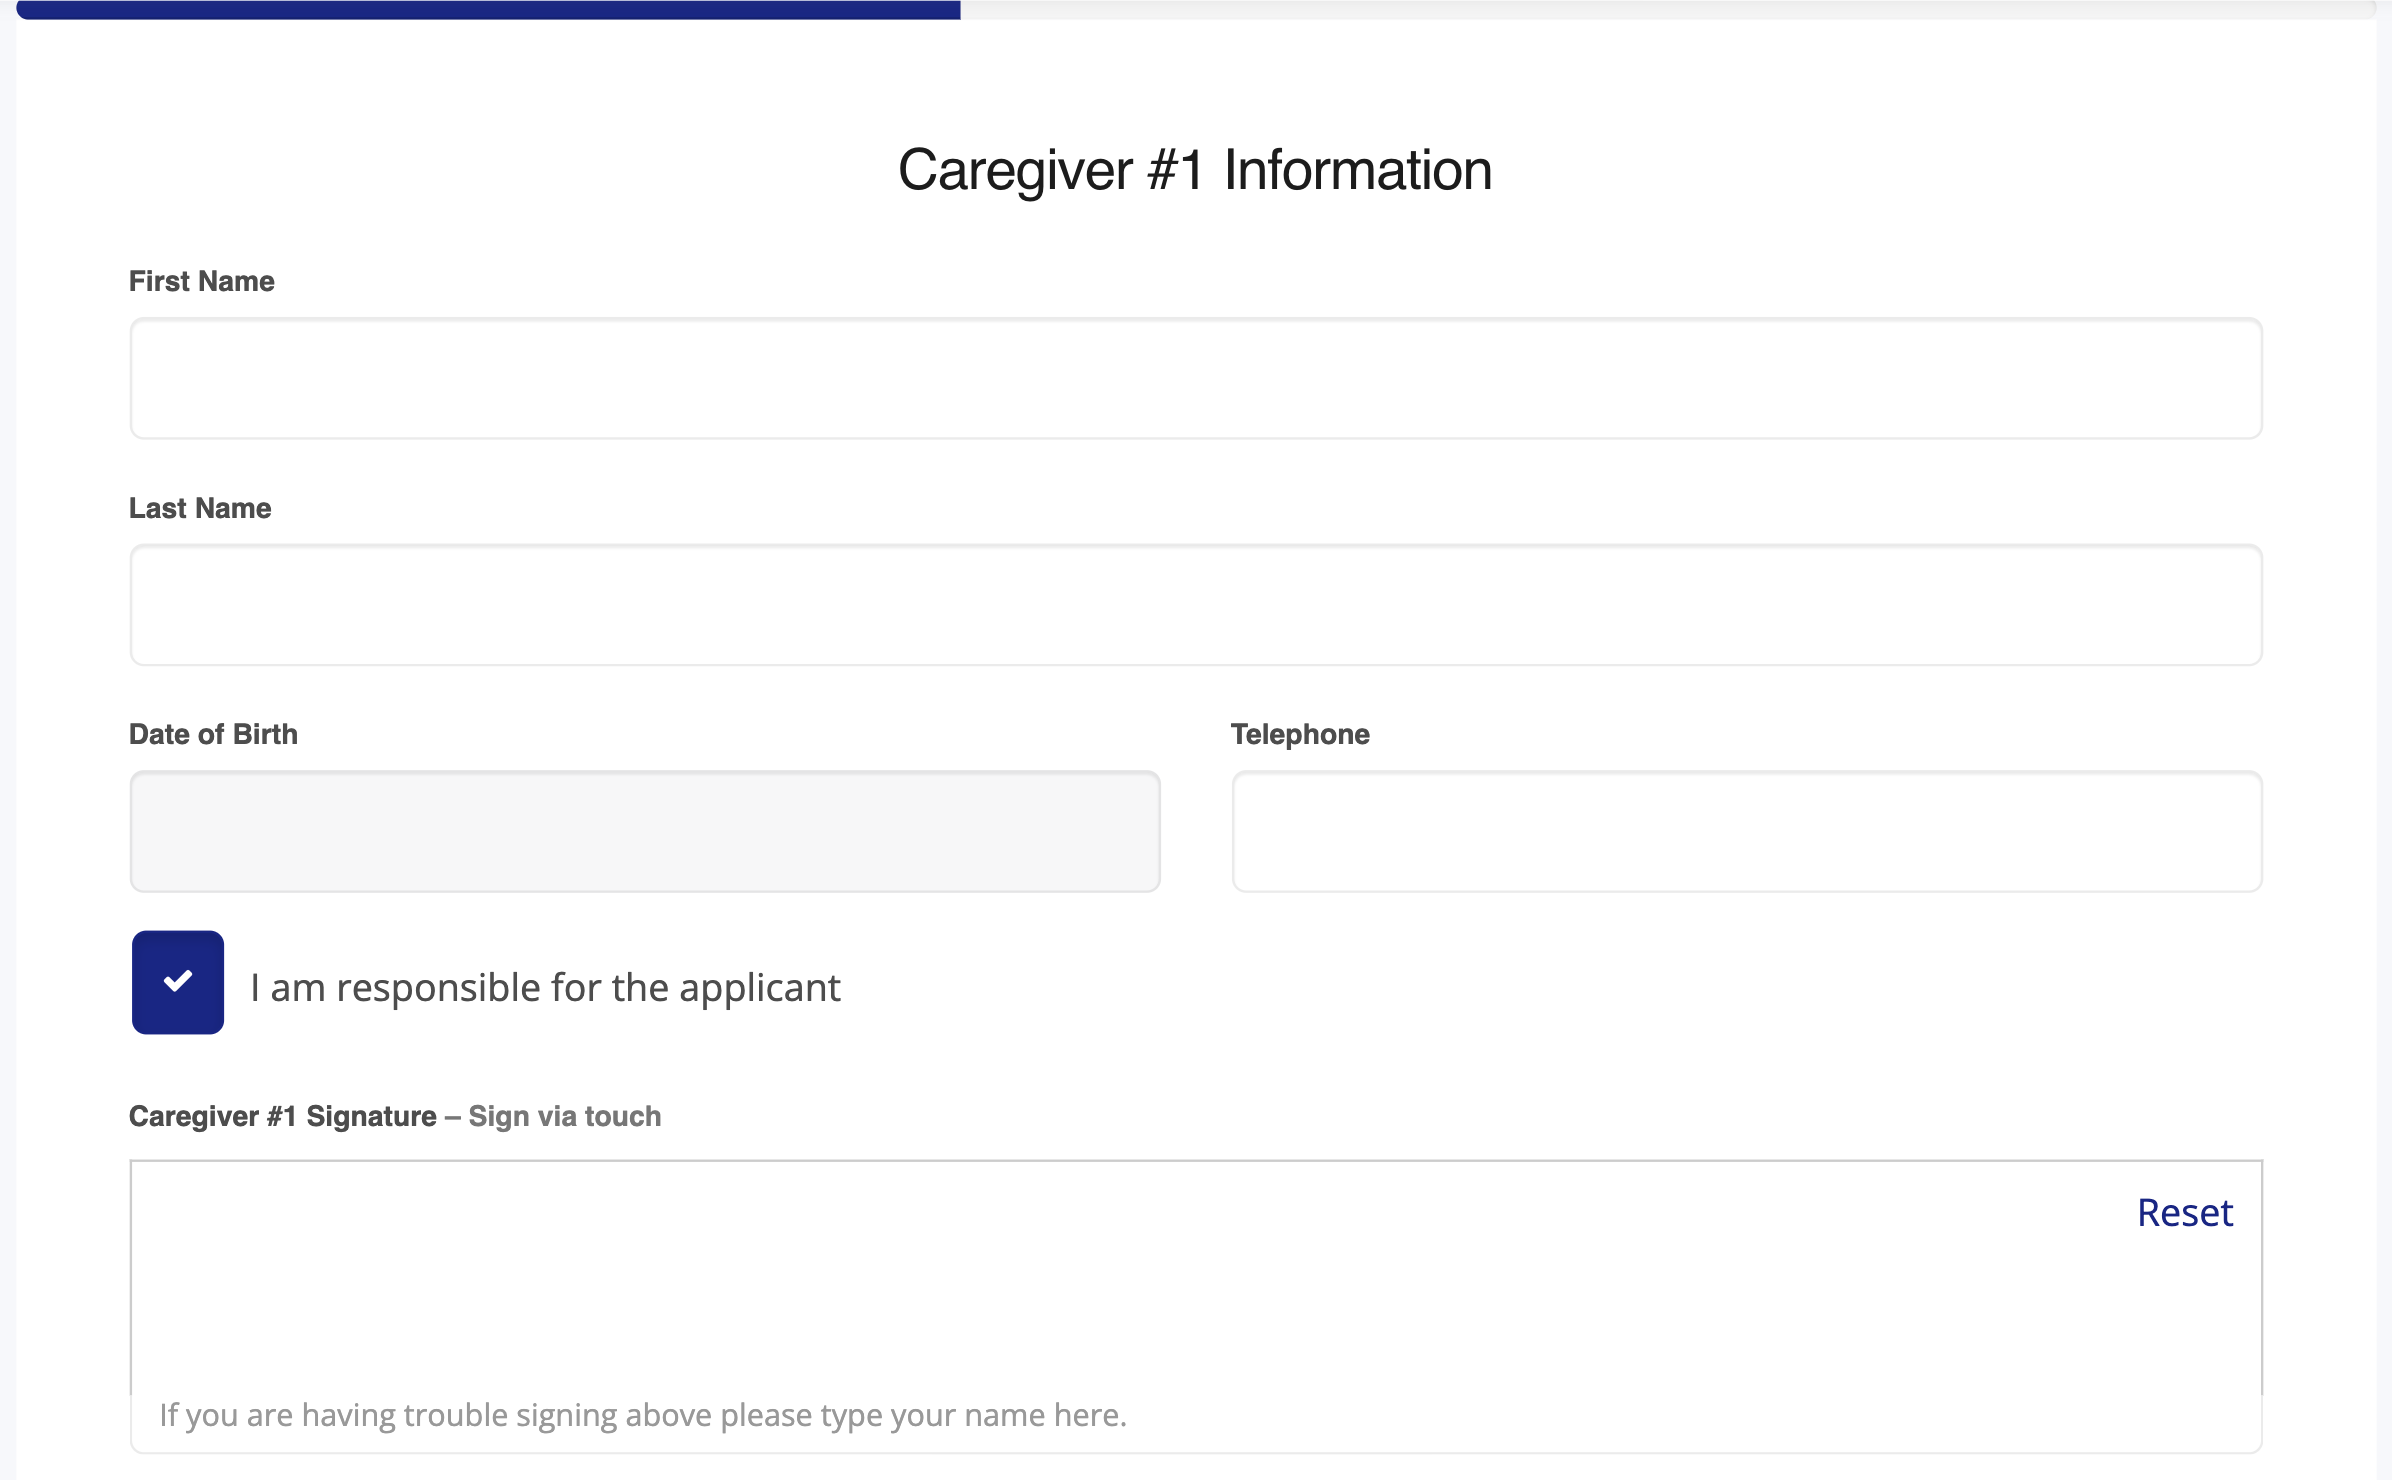Click the Last Name input field
Viewport: 2392px width, 1480px height.
click(x=1196, y=605)
